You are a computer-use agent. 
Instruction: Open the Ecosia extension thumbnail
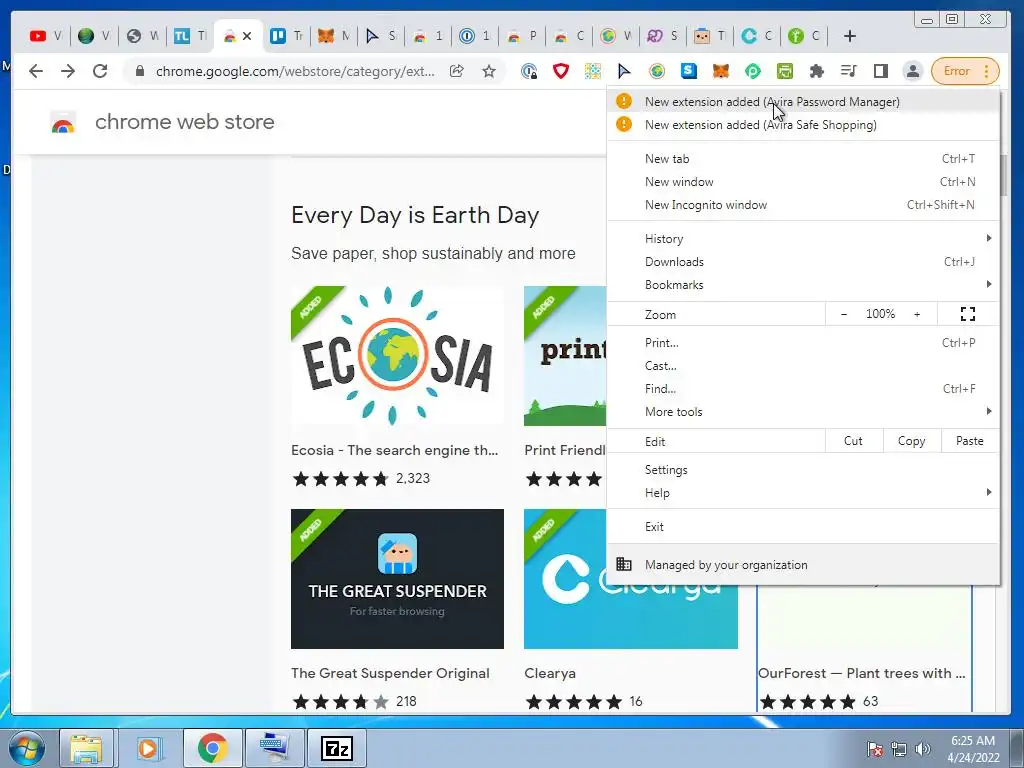[x=397, y=356]
